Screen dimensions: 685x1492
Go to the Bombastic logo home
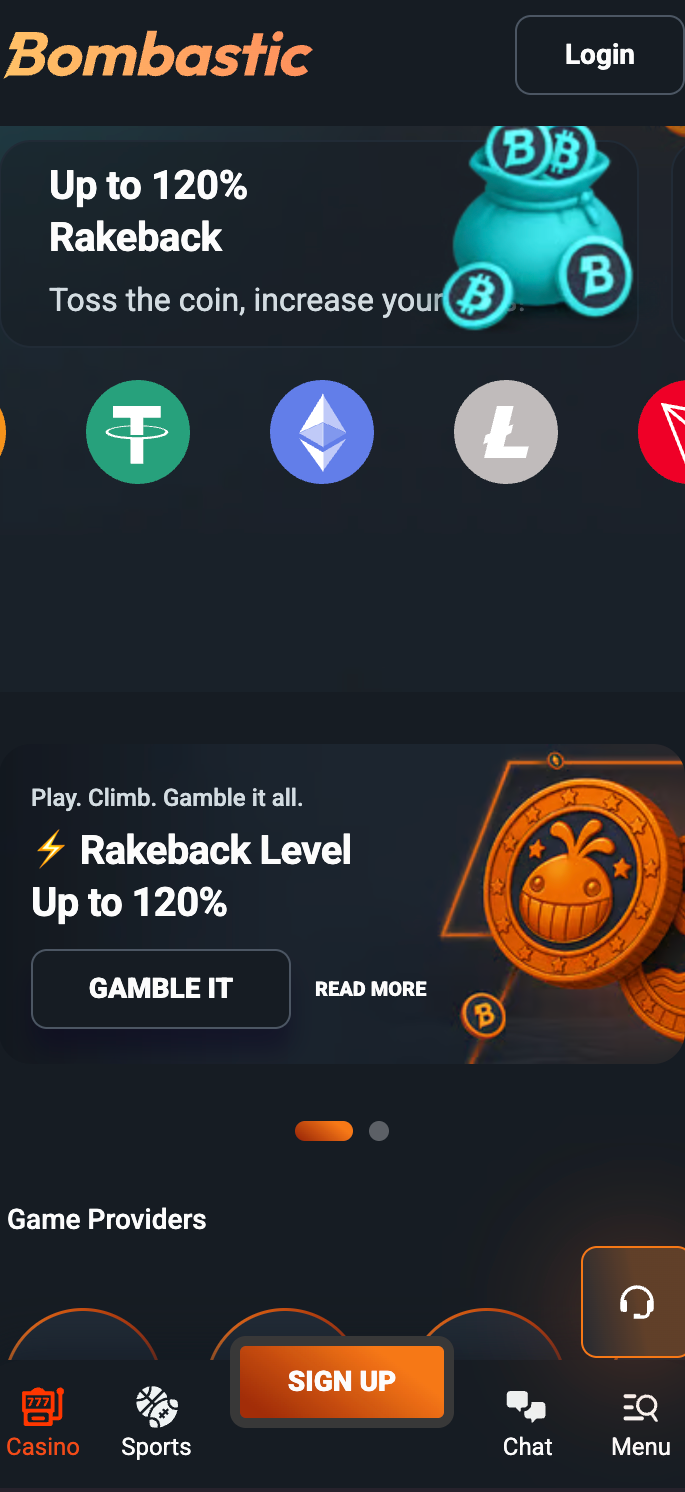[159, 55]
